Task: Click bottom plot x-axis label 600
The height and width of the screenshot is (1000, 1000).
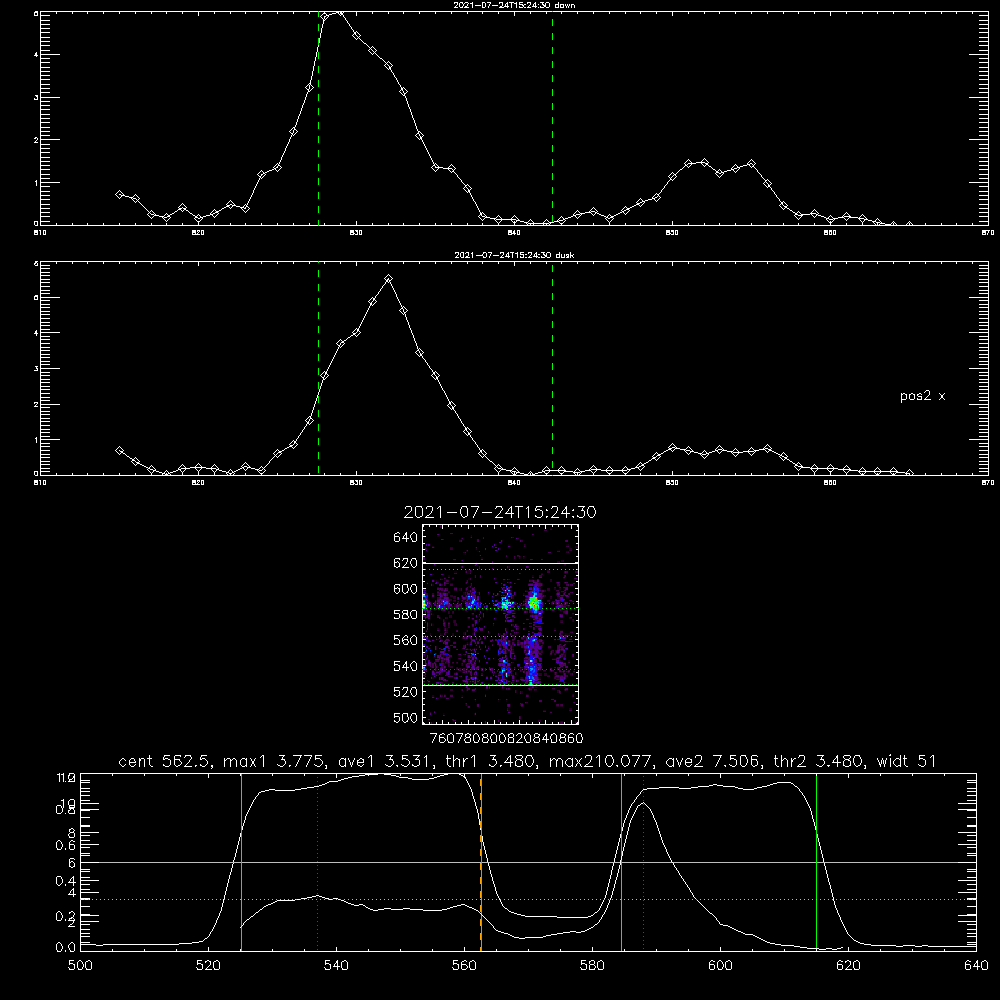Action: [x=721, y=966]
